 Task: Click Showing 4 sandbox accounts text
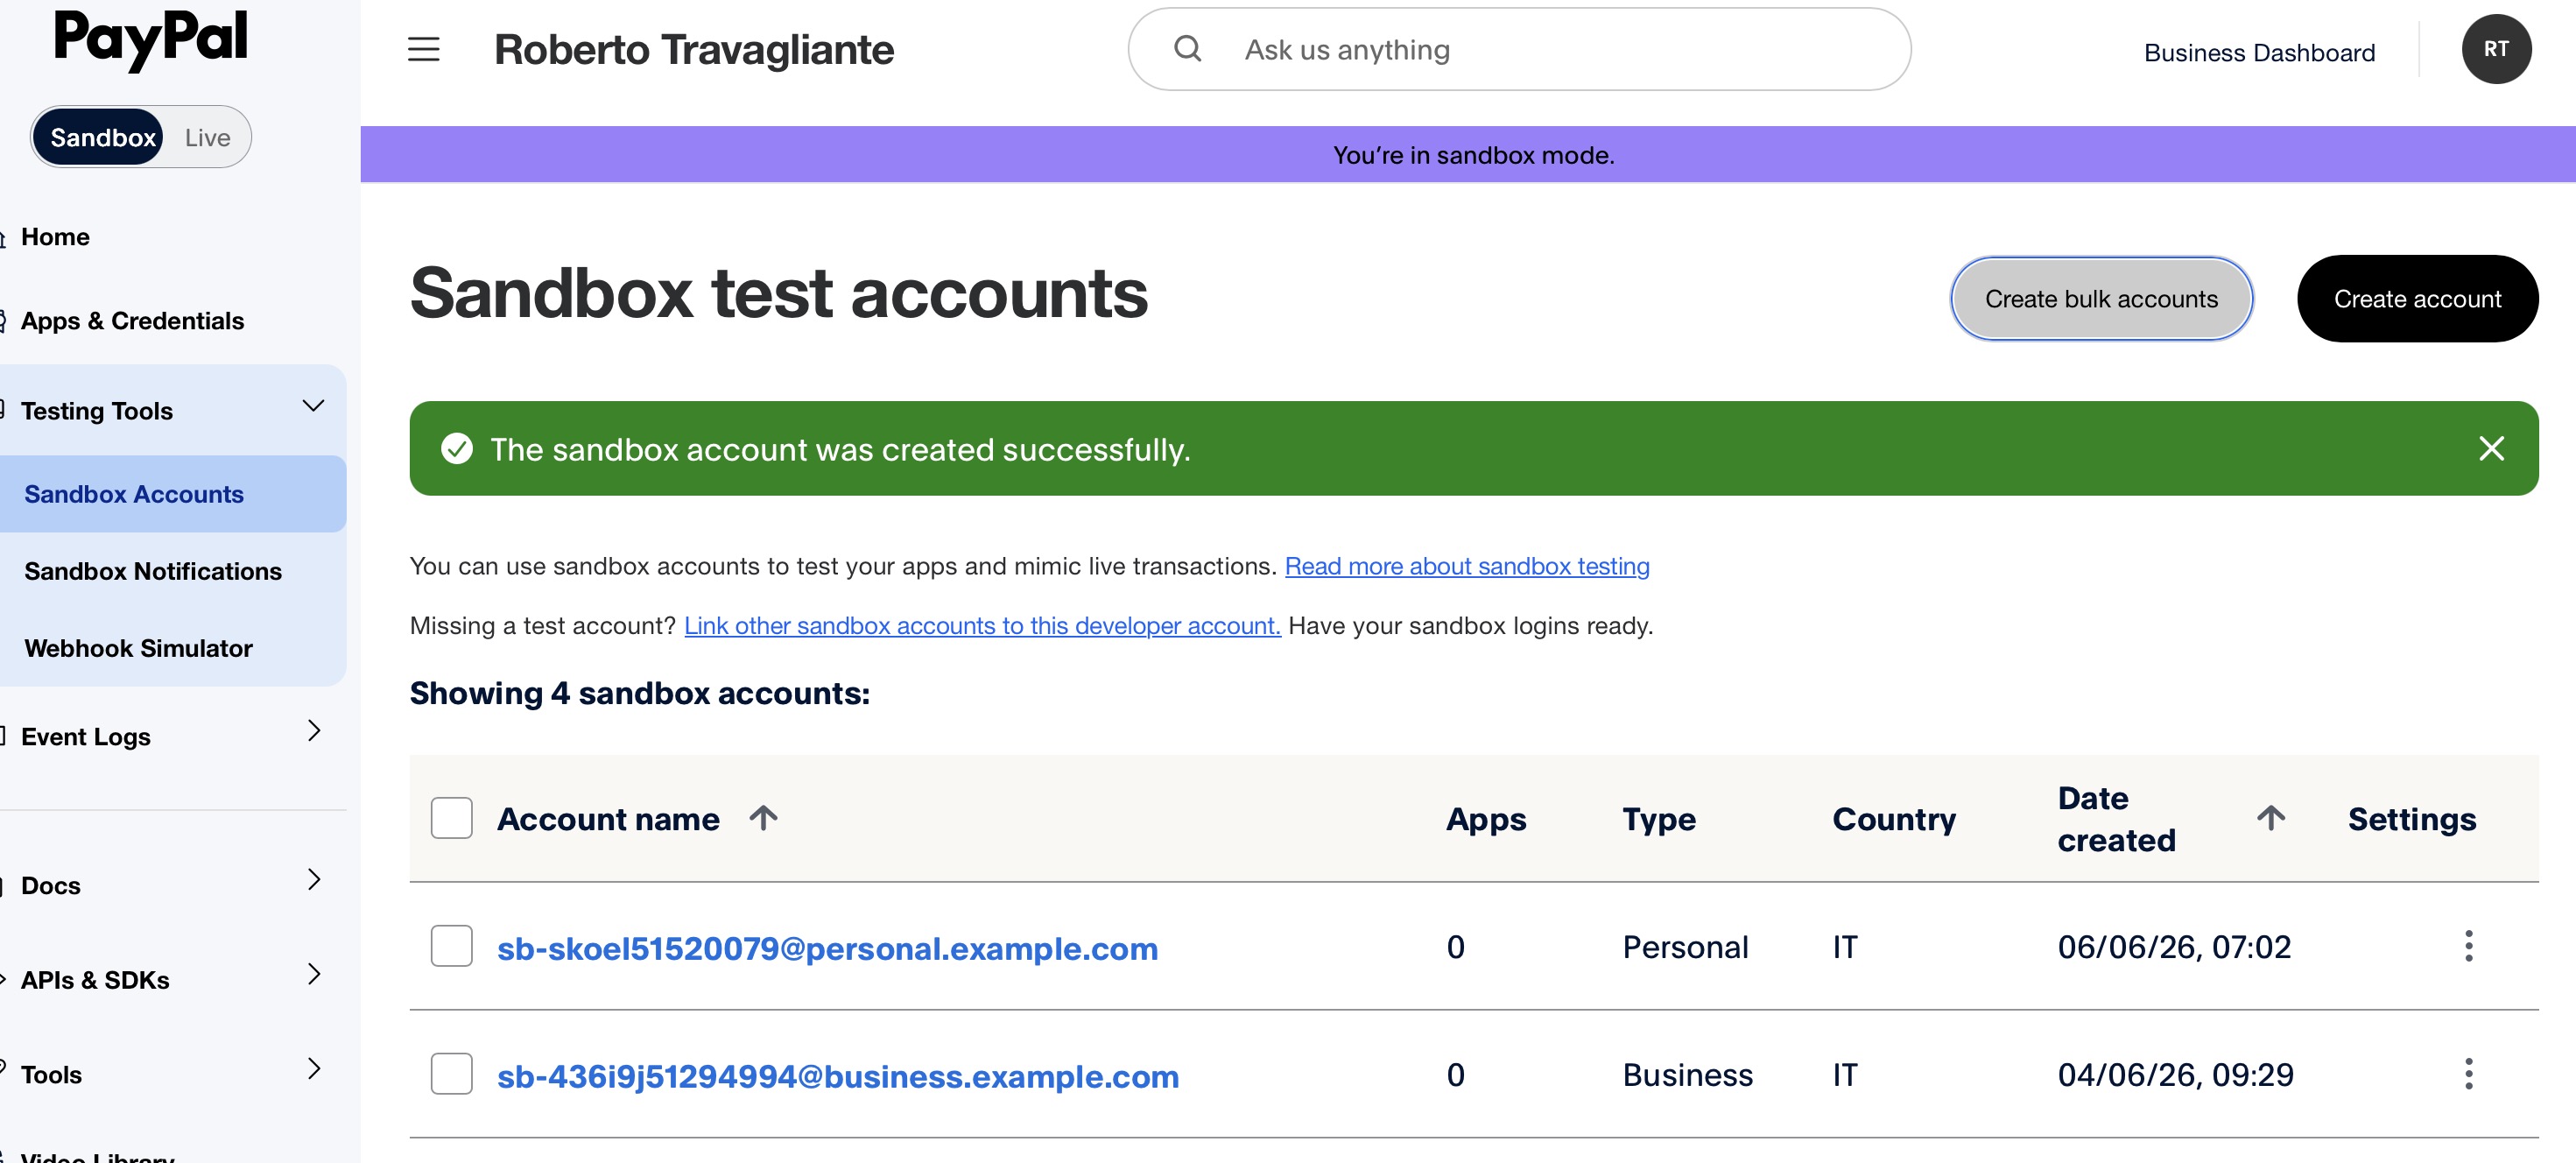640,693
